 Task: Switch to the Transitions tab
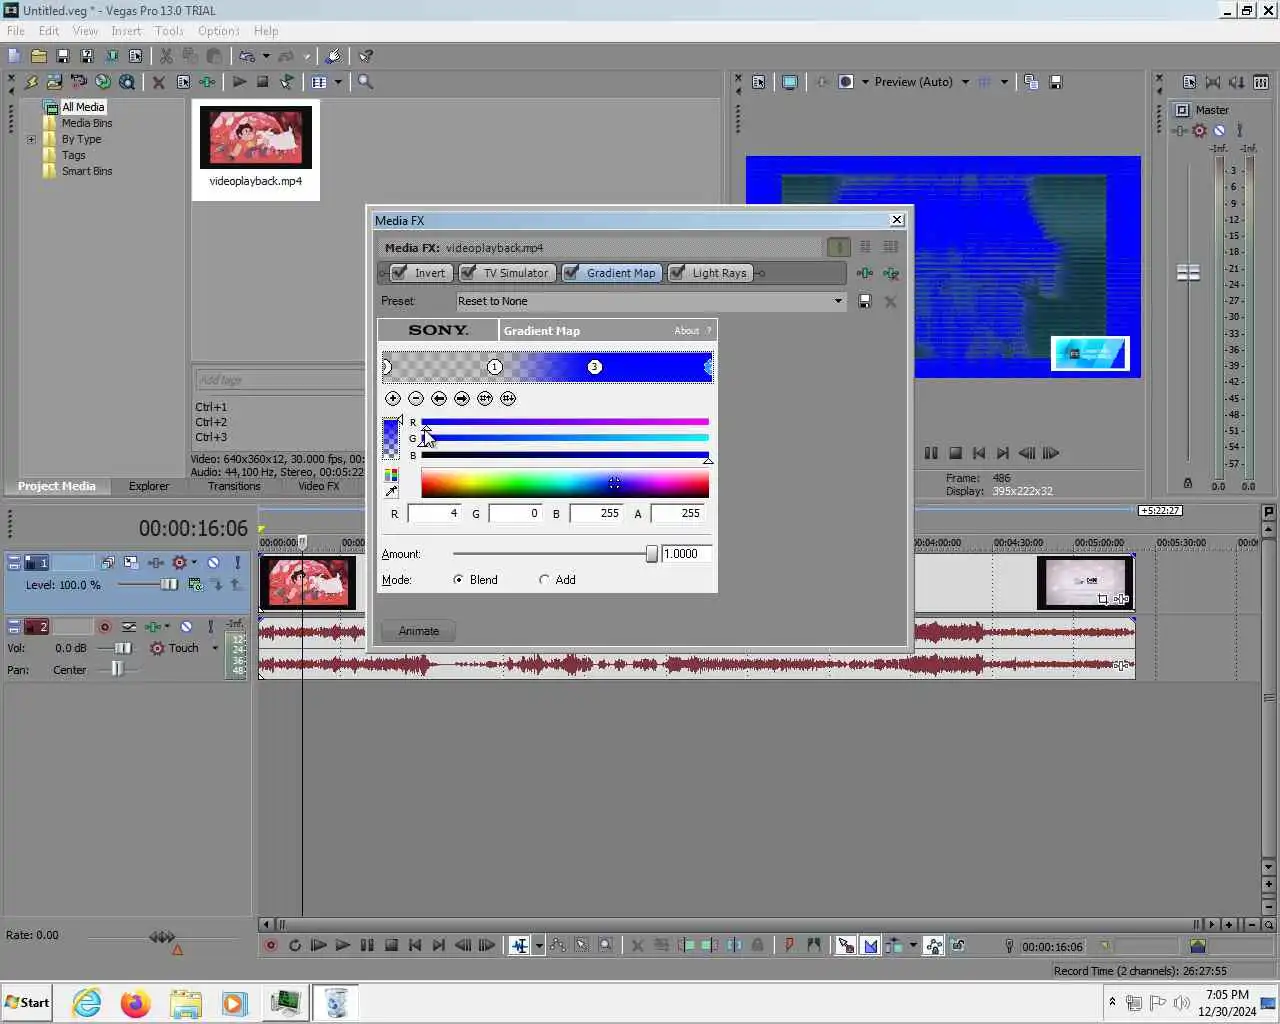tap(234, 486)
